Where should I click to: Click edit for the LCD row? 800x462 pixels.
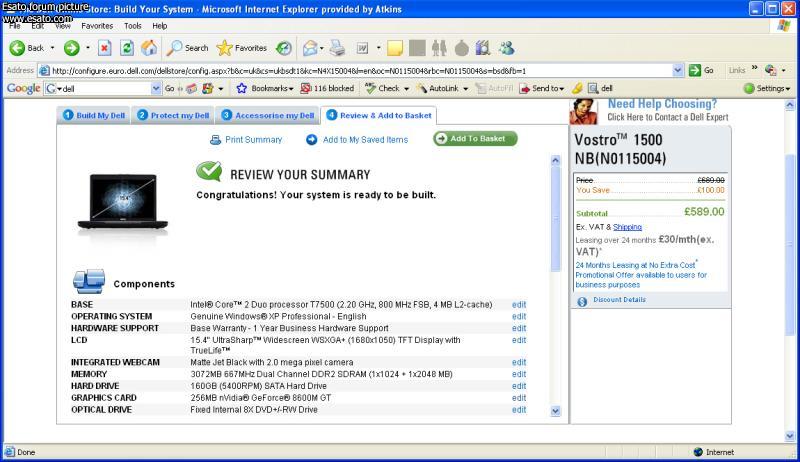coord(519,340)
